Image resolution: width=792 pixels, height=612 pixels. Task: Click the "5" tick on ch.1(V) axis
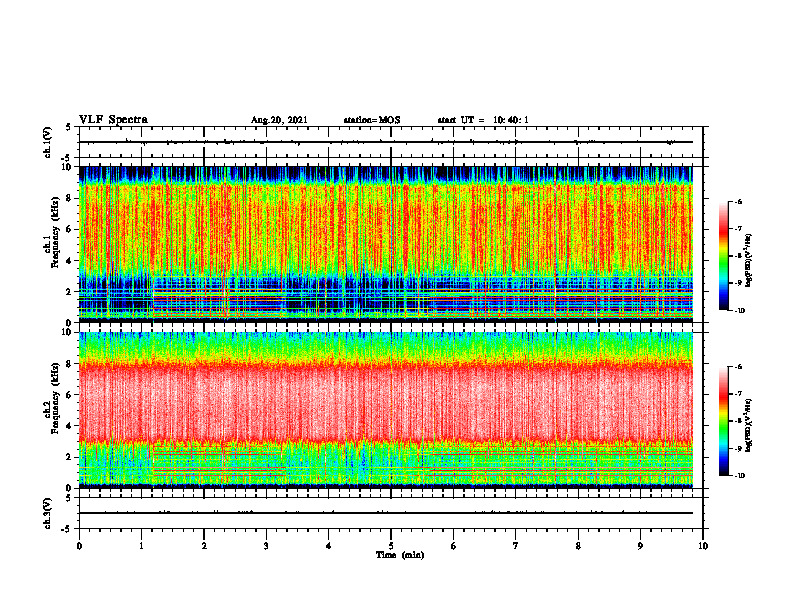coord(69,127)
